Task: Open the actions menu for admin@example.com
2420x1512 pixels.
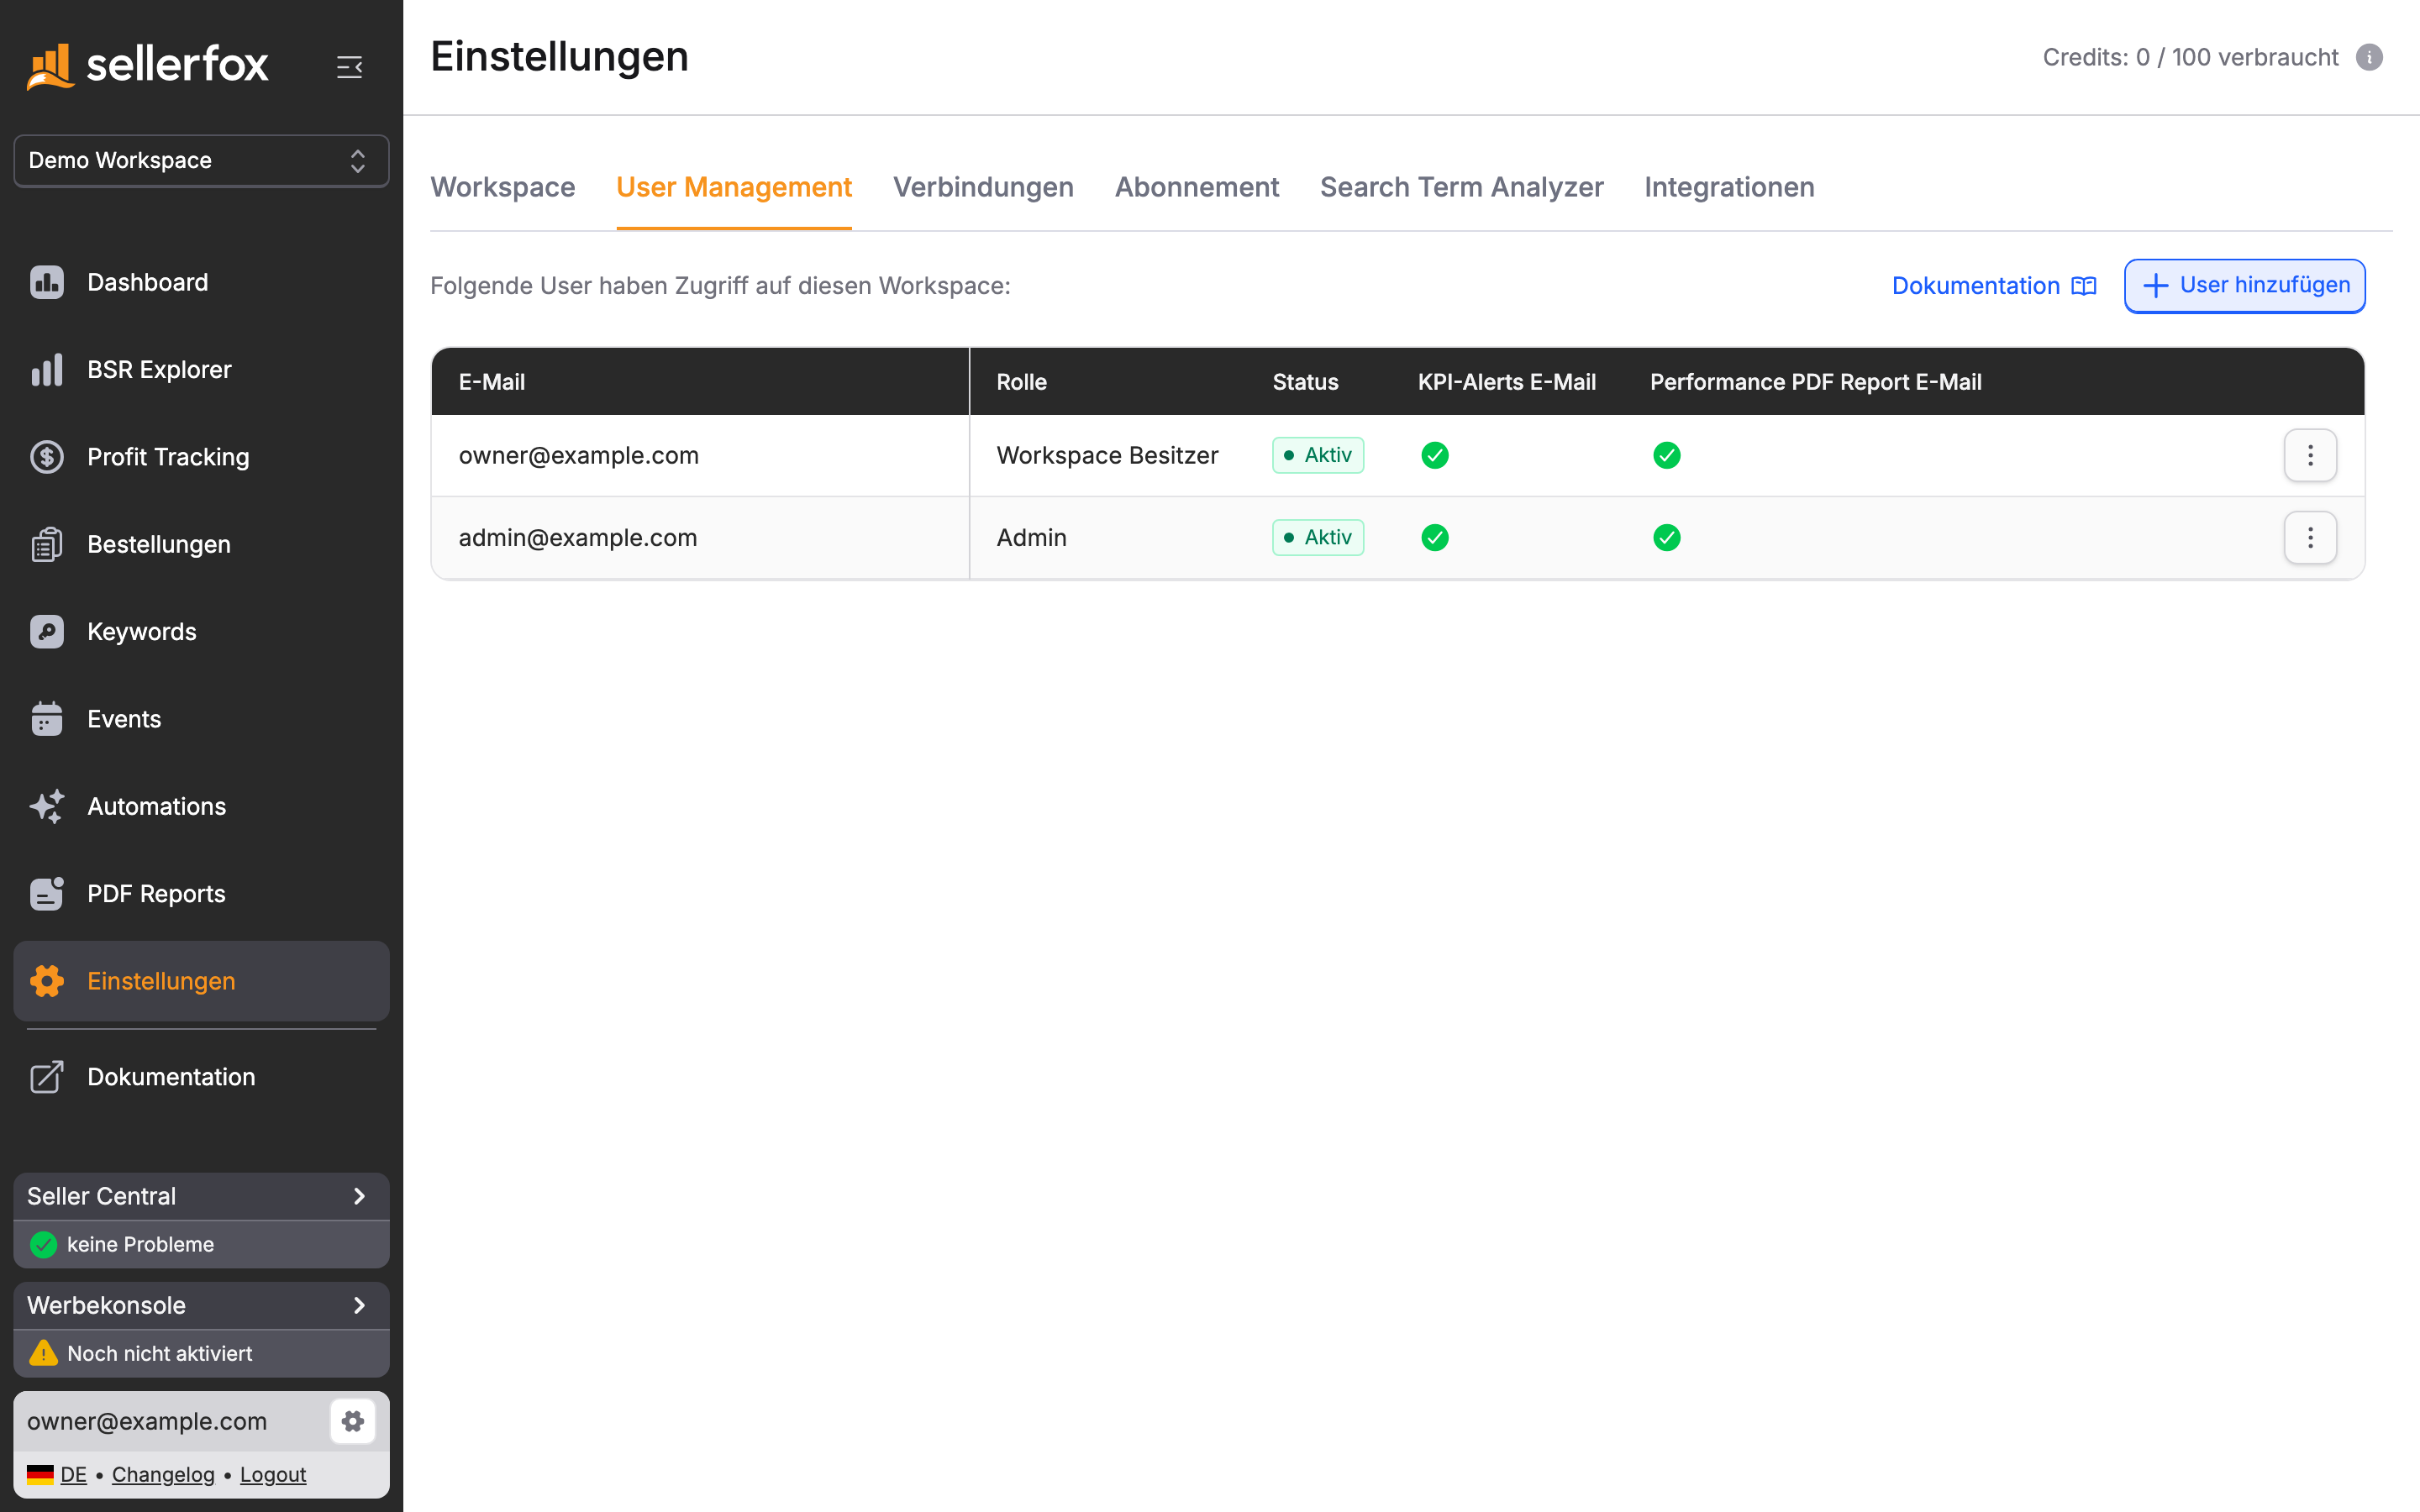Action: pyautogui.click(x=2310, y=538)
